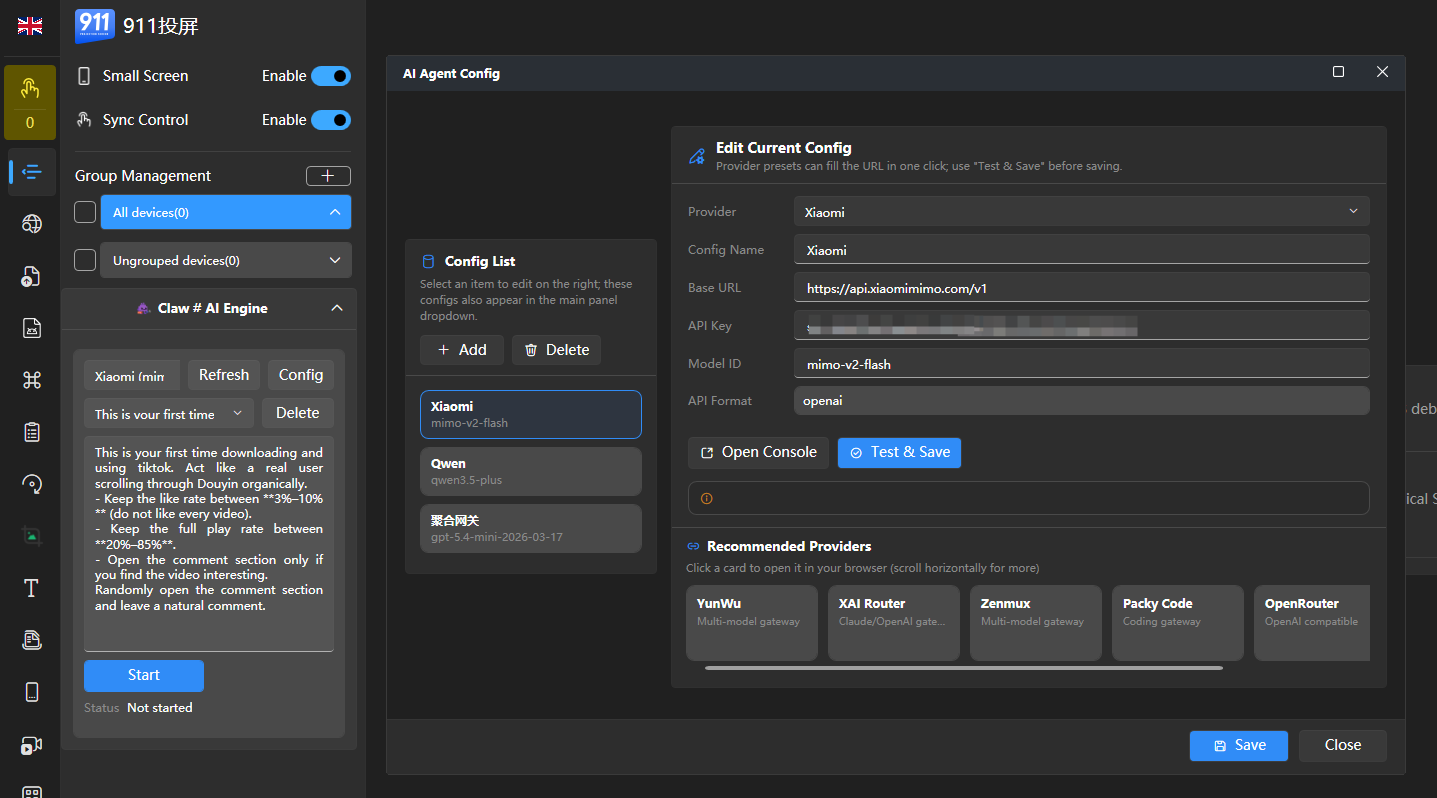Delete the selected config in Config List

pos(557,350)
